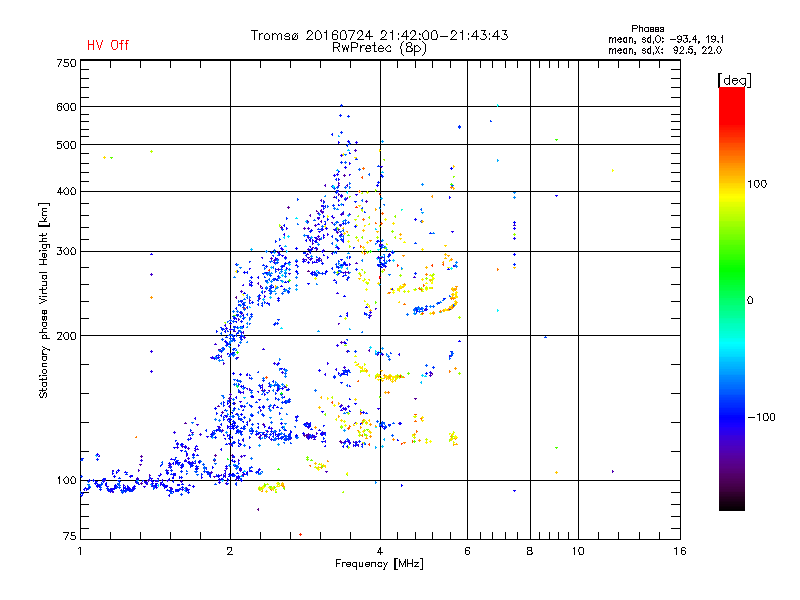
Task: Click the color bar '0' tick label
Action: 749,301
